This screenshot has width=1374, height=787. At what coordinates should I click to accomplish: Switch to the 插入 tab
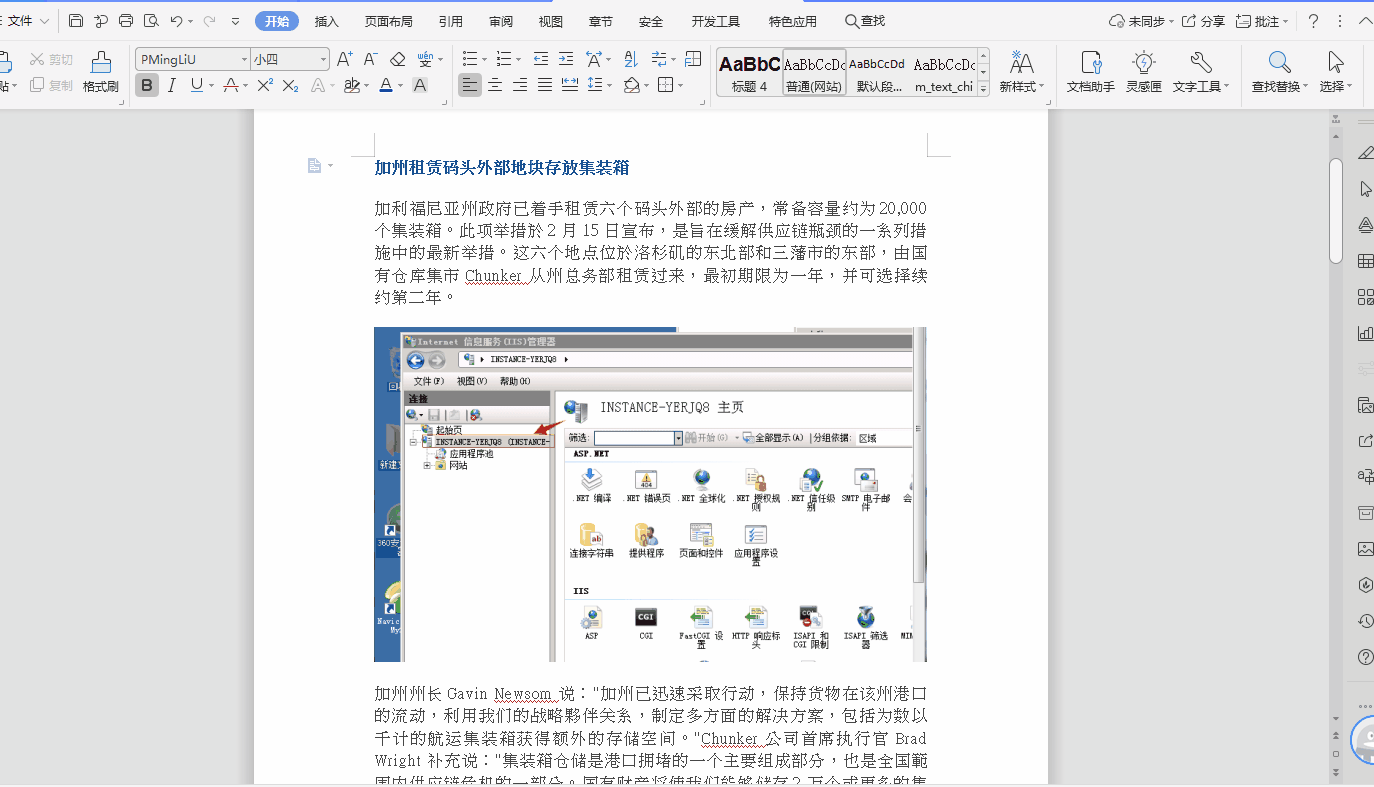click(x=327, y=21)
